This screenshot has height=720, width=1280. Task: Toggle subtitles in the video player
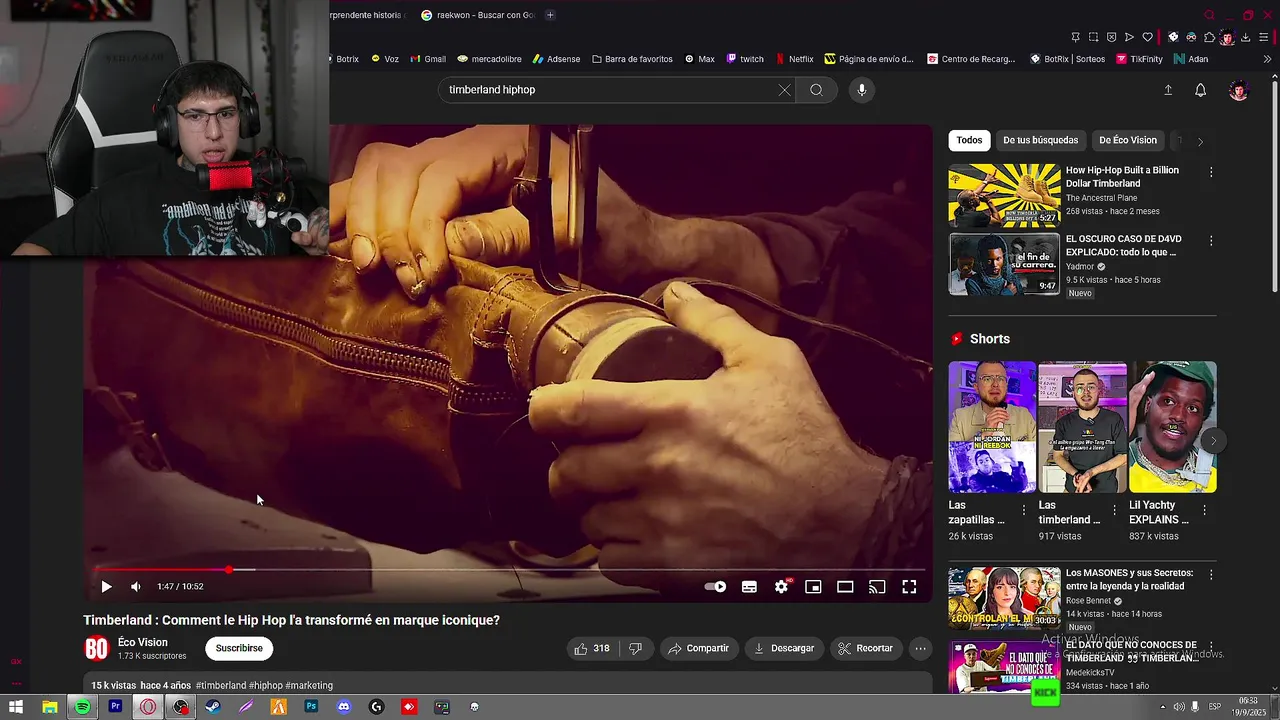(749, 587)
